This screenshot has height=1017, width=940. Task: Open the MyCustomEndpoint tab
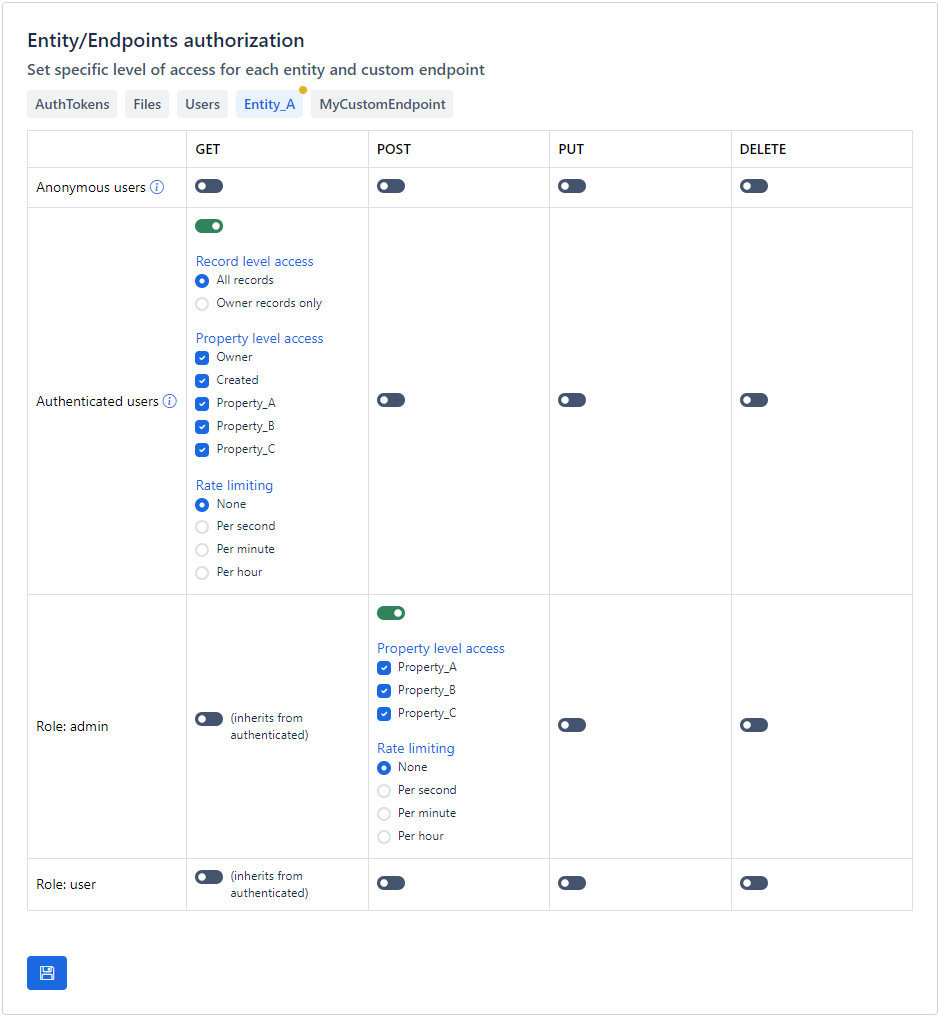[382, 104]
